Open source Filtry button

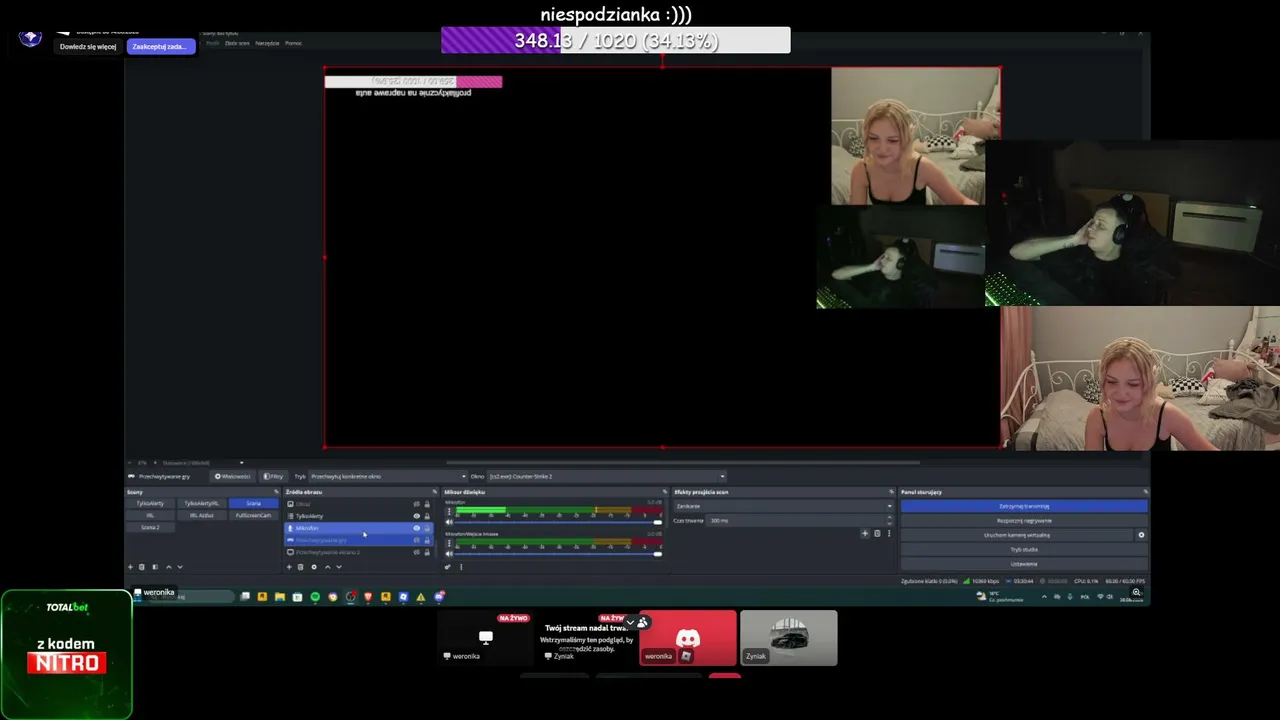point(273,476)
